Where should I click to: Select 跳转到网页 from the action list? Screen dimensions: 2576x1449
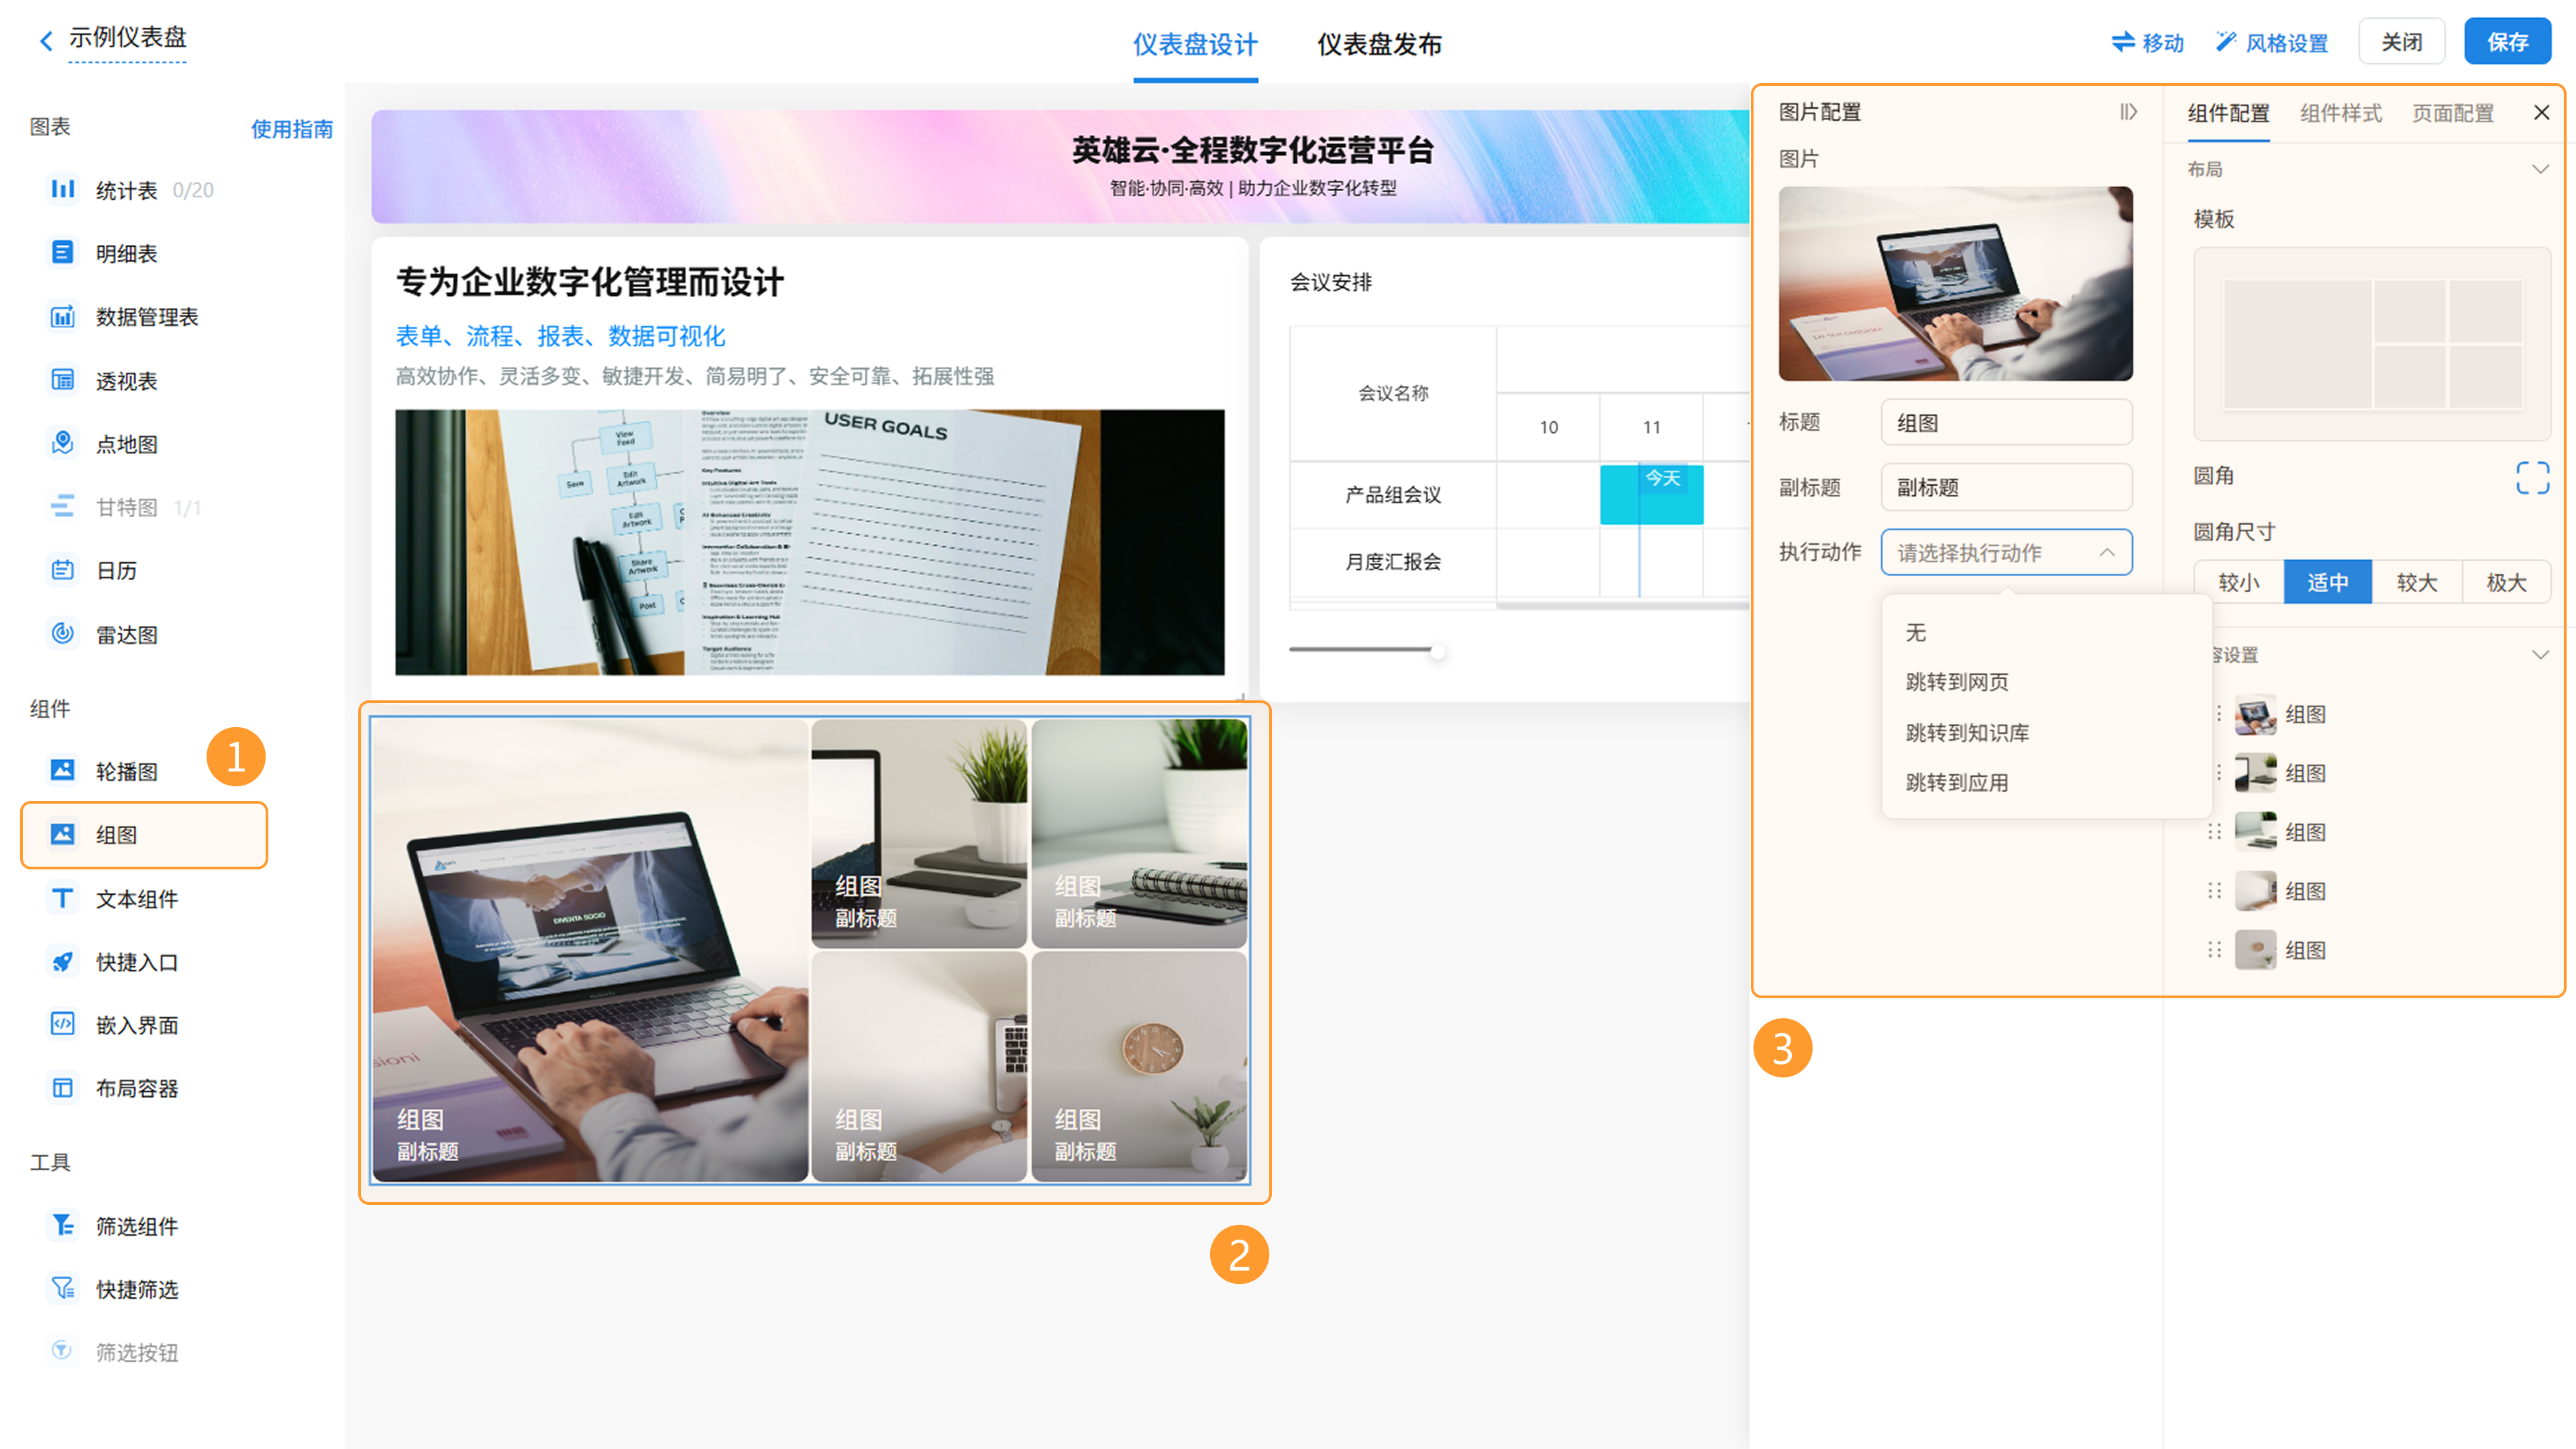click(1957, 682)
